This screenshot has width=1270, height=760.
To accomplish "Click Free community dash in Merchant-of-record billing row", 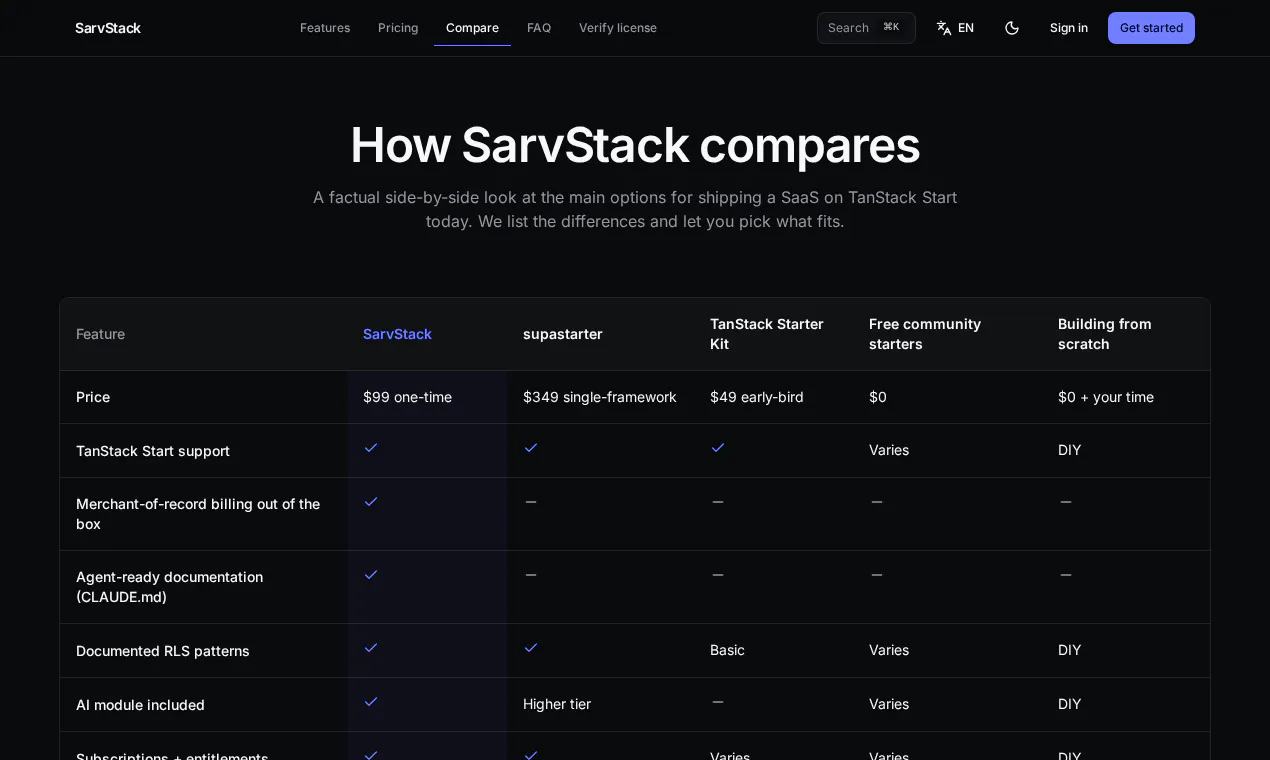I will (877, 502).
